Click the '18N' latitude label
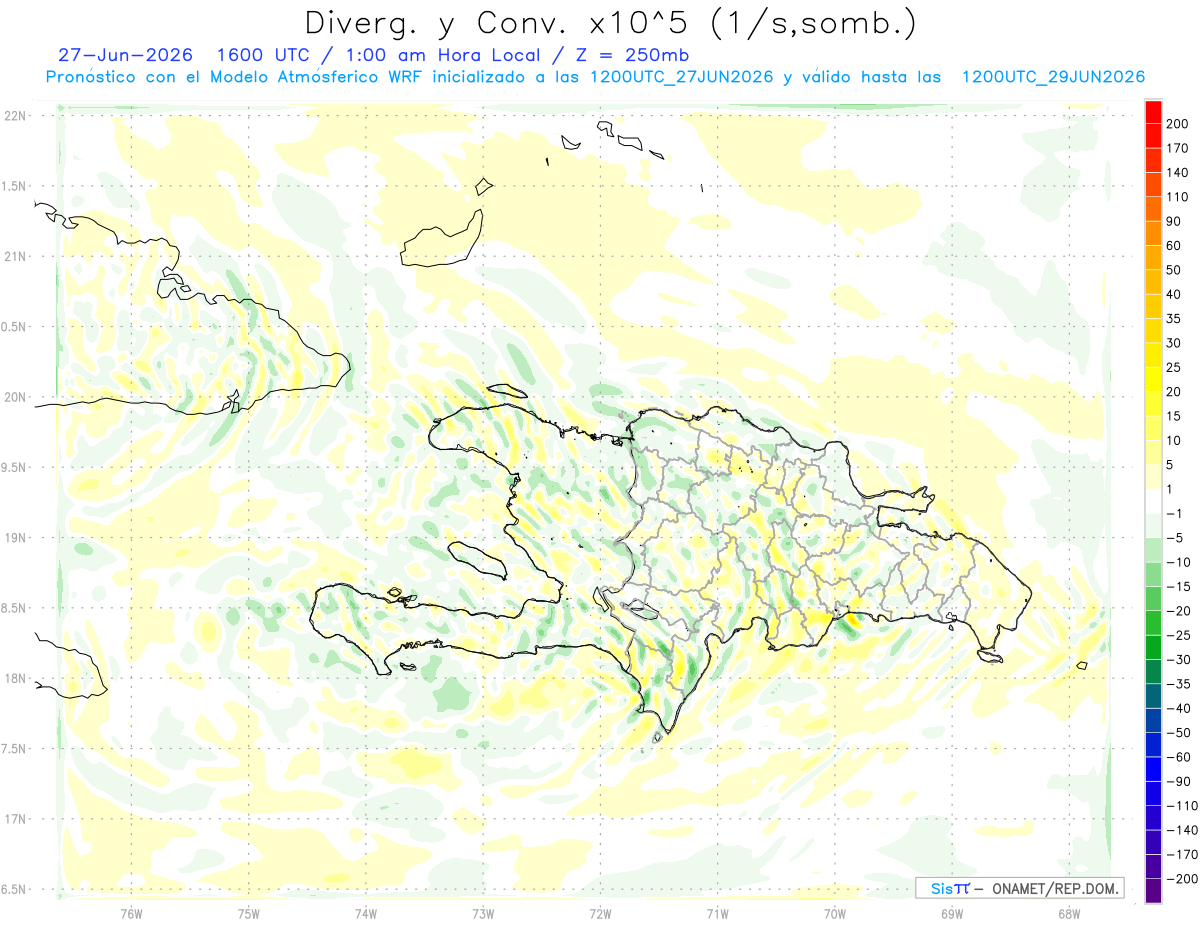1200x927 pixels. coord(15,679)
